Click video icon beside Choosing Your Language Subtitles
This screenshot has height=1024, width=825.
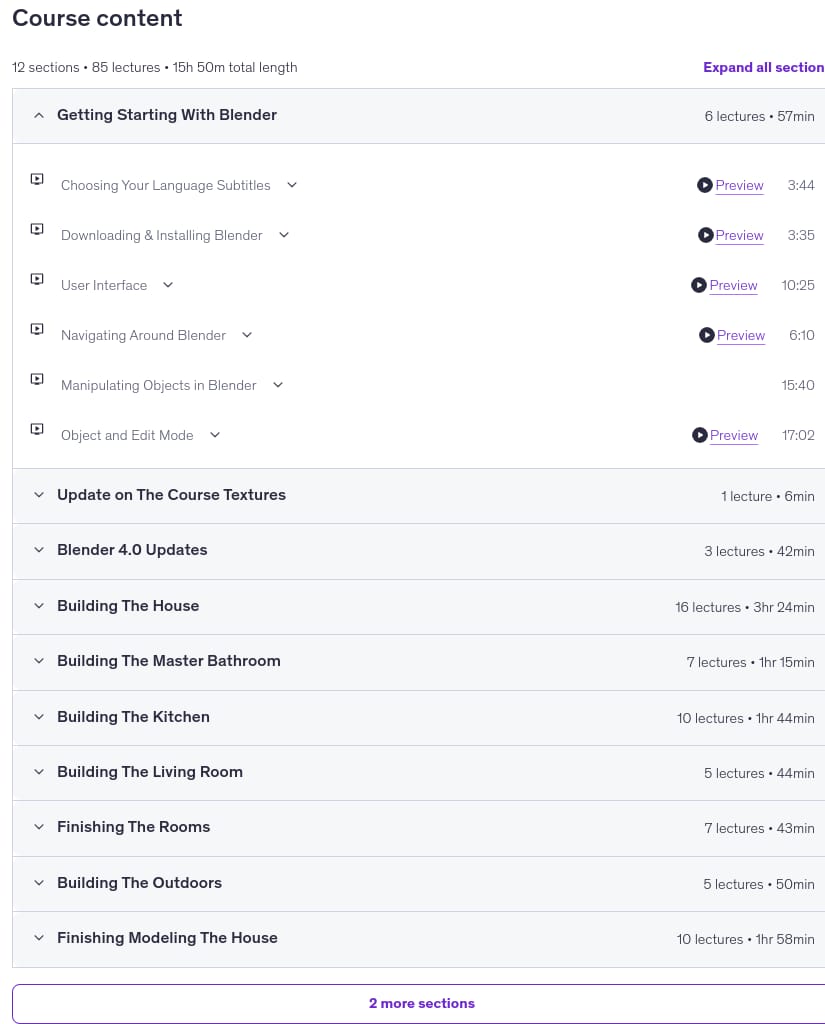(x=37, y=179)
